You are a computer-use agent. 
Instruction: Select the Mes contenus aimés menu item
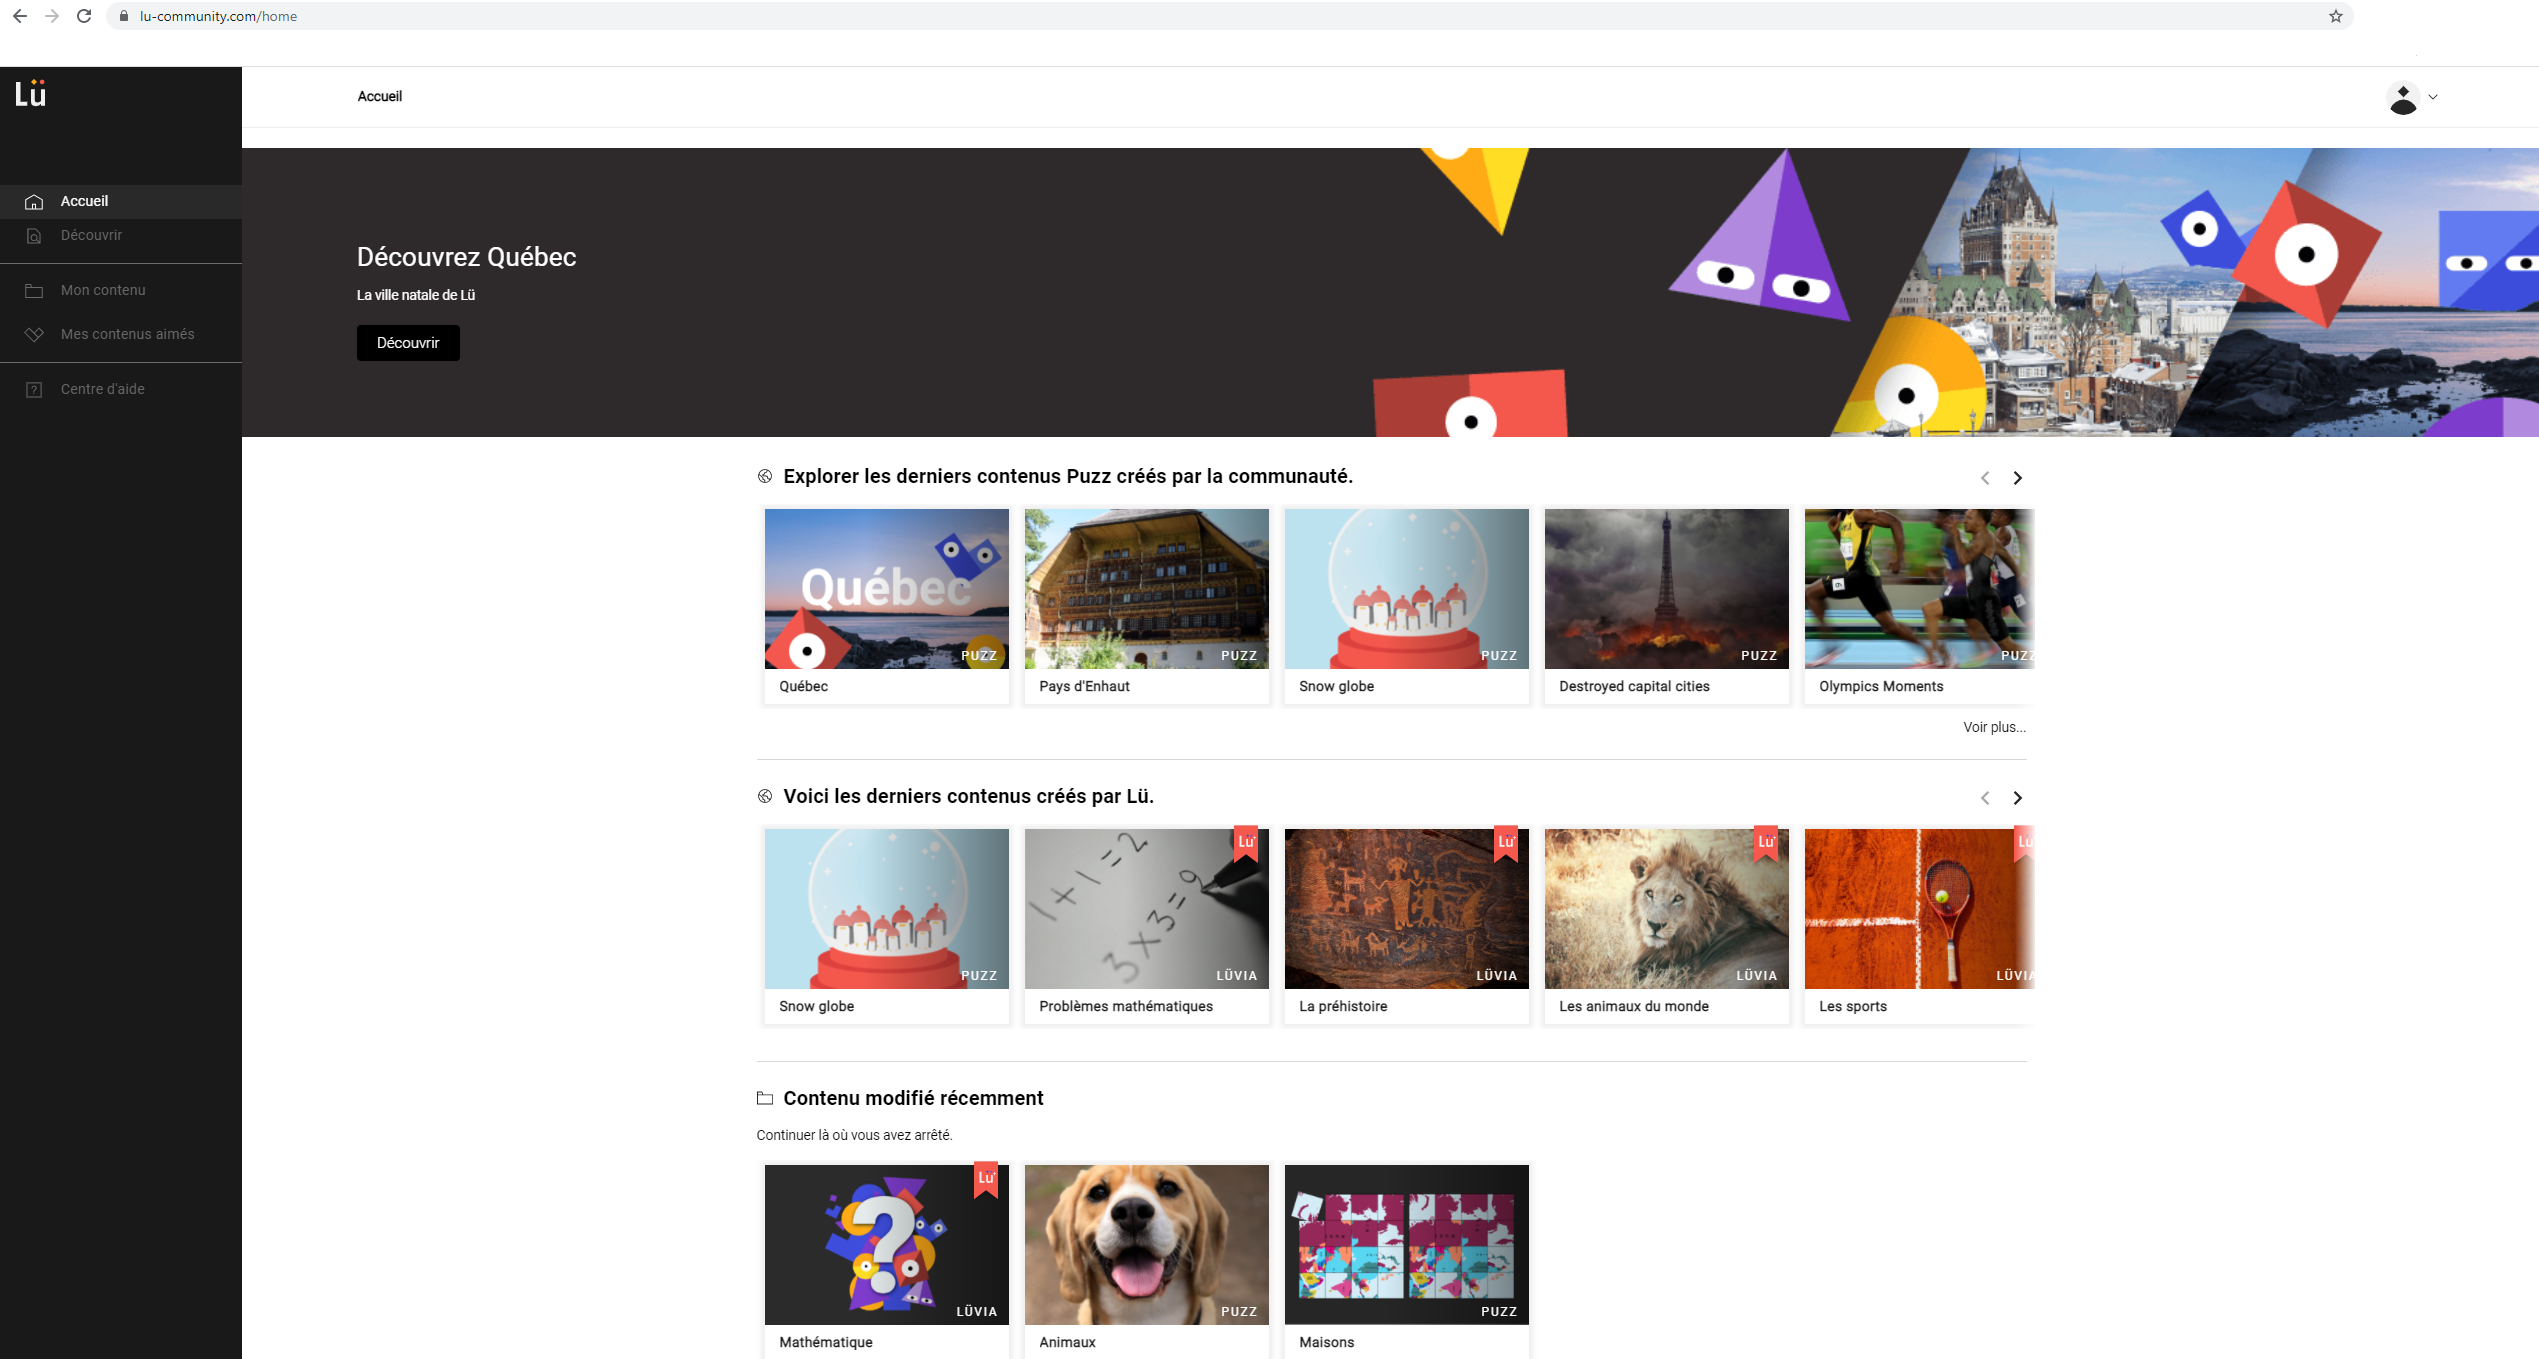128,334
